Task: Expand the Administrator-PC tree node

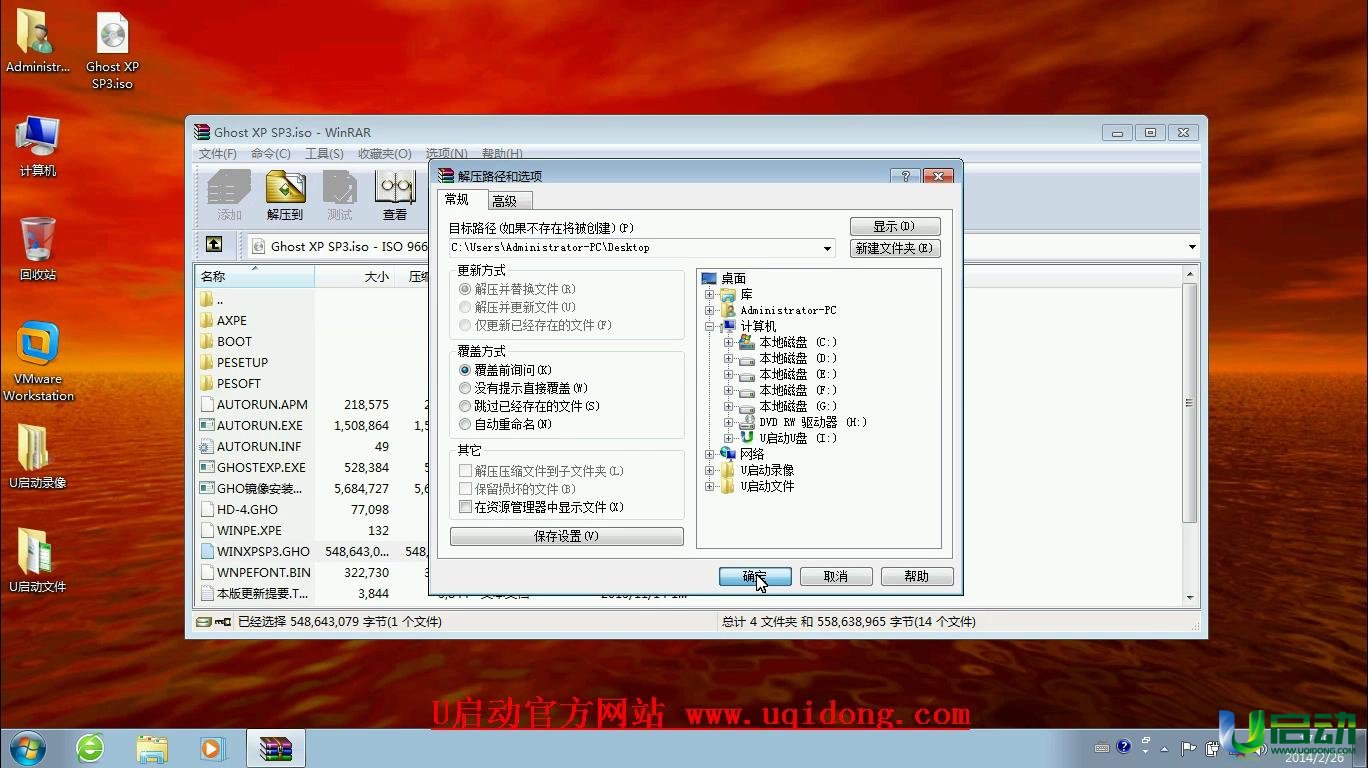Action: point(710,311)
